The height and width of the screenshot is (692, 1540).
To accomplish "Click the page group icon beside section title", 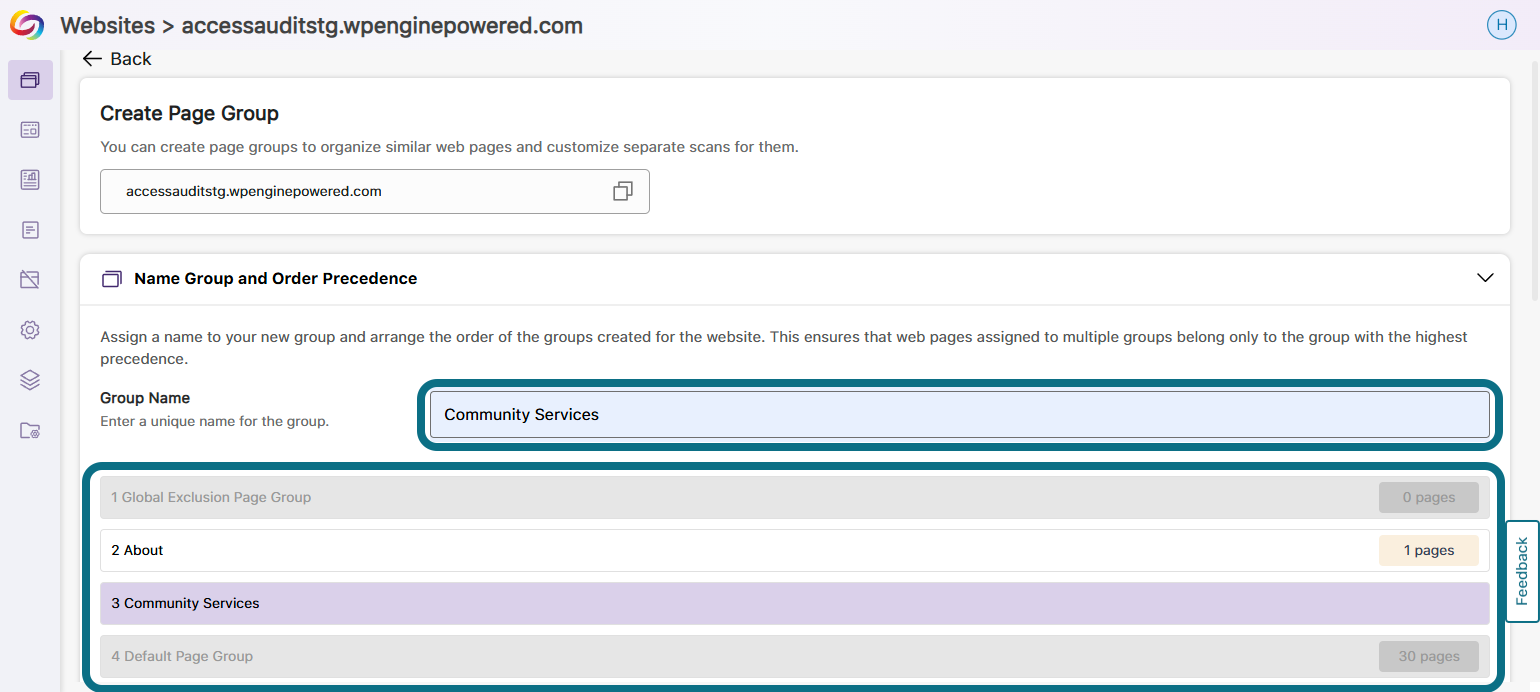I will pos(112,279).
